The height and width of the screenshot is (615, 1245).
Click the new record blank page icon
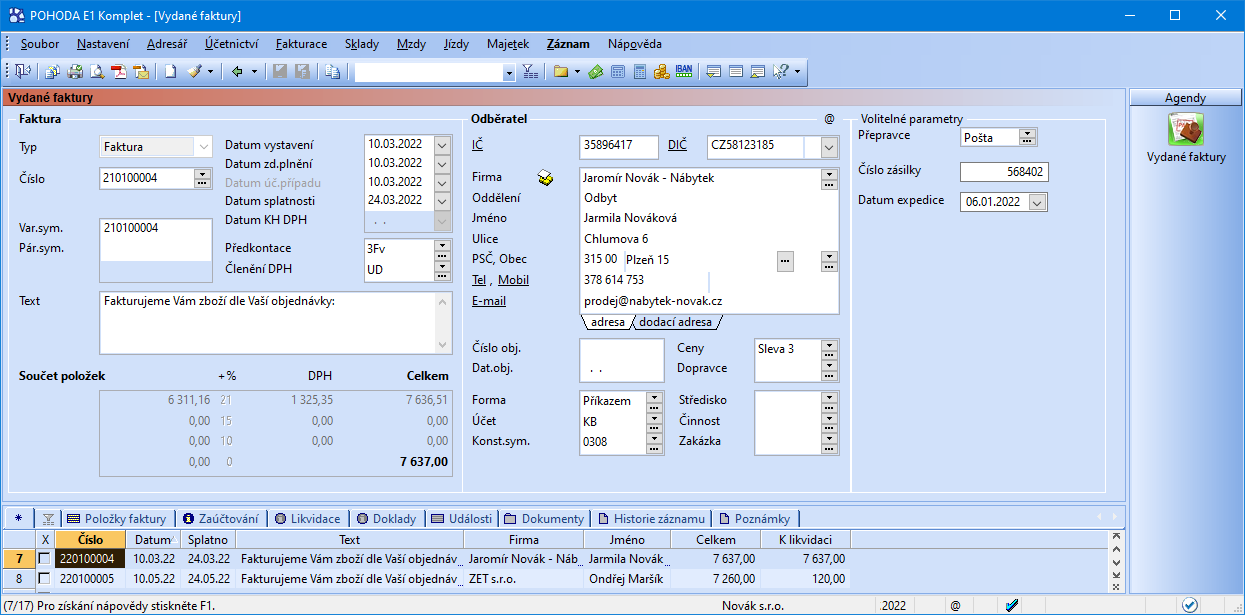(x=171, y=71)
